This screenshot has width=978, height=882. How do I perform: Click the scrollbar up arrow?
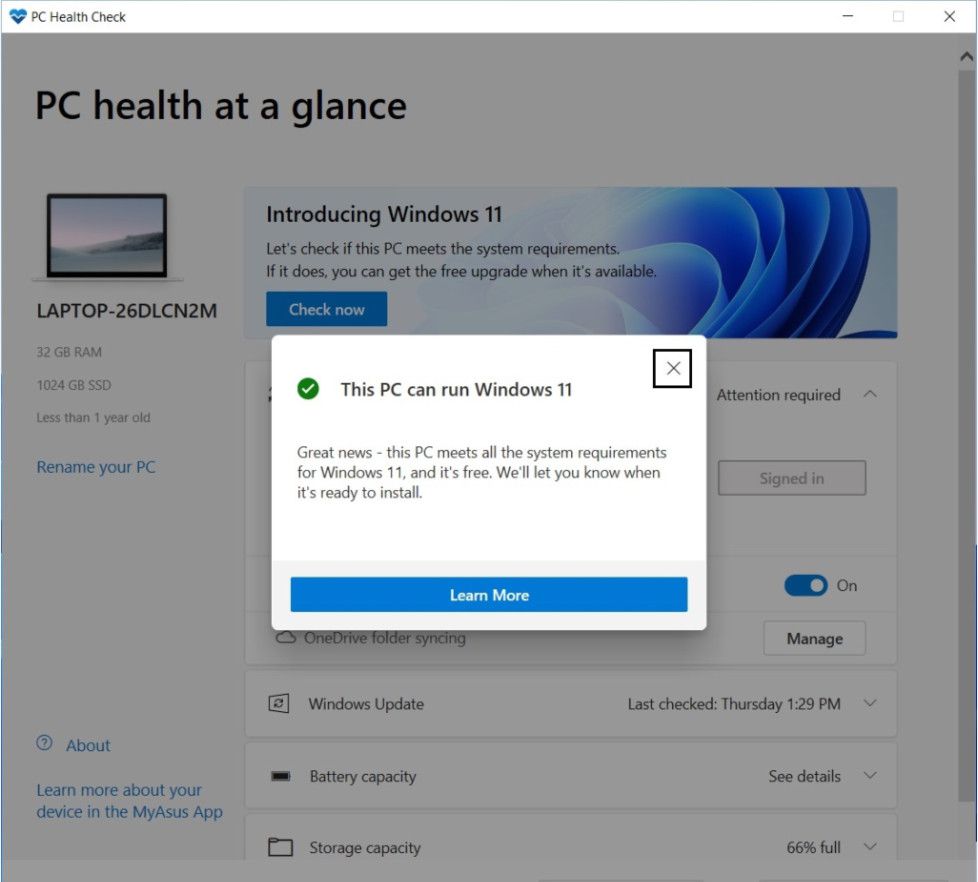point(966,57)
